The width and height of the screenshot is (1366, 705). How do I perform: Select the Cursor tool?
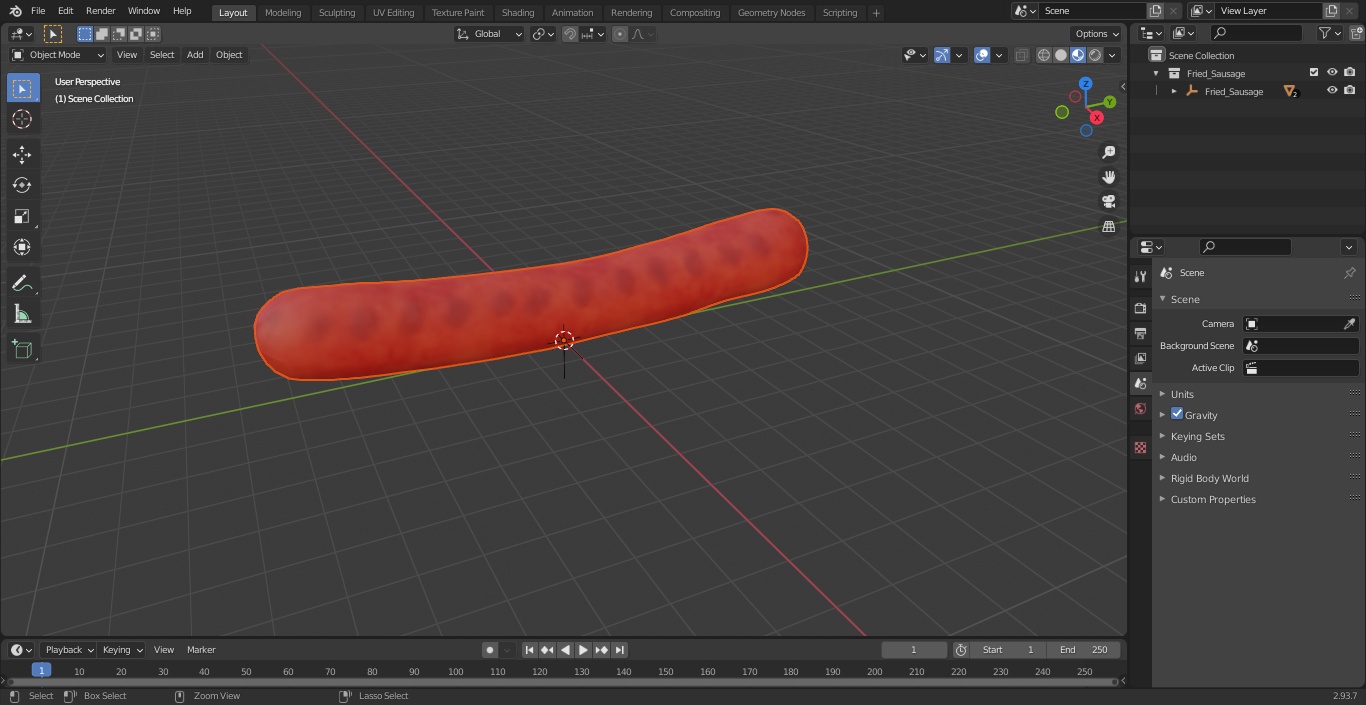23,119
